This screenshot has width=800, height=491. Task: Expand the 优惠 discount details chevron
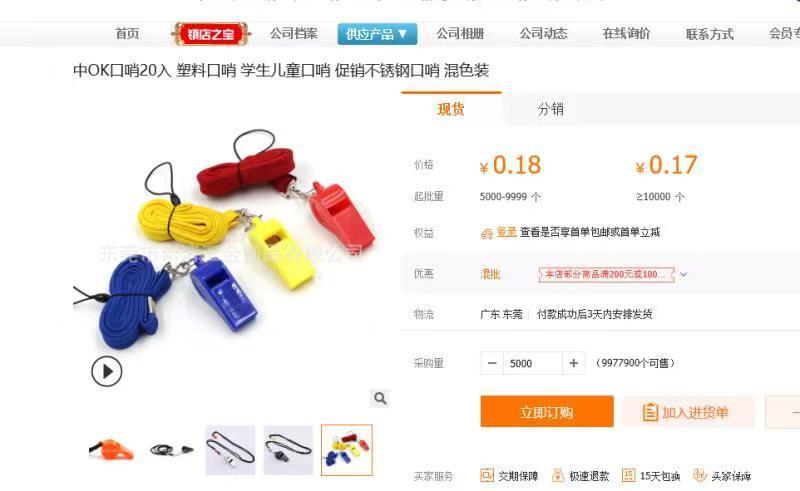[684, 275]
